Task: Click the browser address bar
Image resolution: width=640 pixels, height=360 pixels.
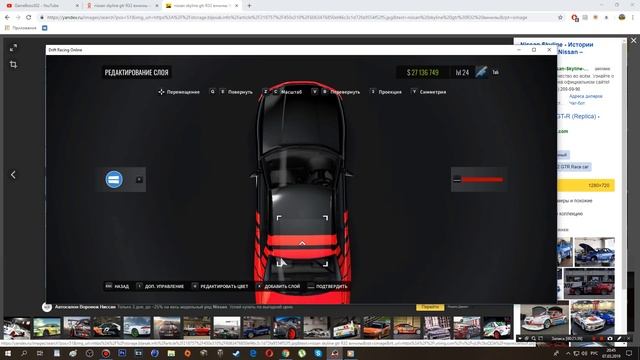Action: tap(299, 18)
